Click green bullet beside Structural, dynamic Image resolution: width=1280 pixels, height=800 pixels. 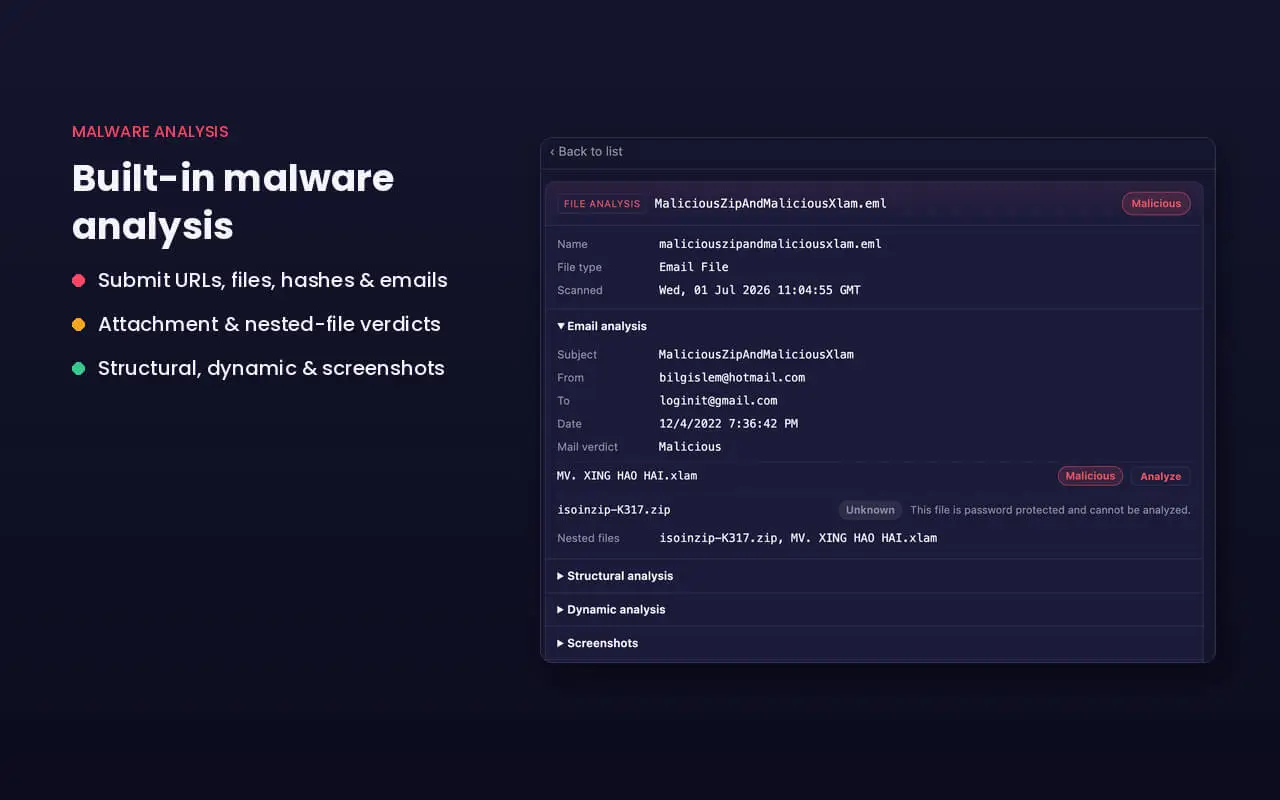pos(78,368)
